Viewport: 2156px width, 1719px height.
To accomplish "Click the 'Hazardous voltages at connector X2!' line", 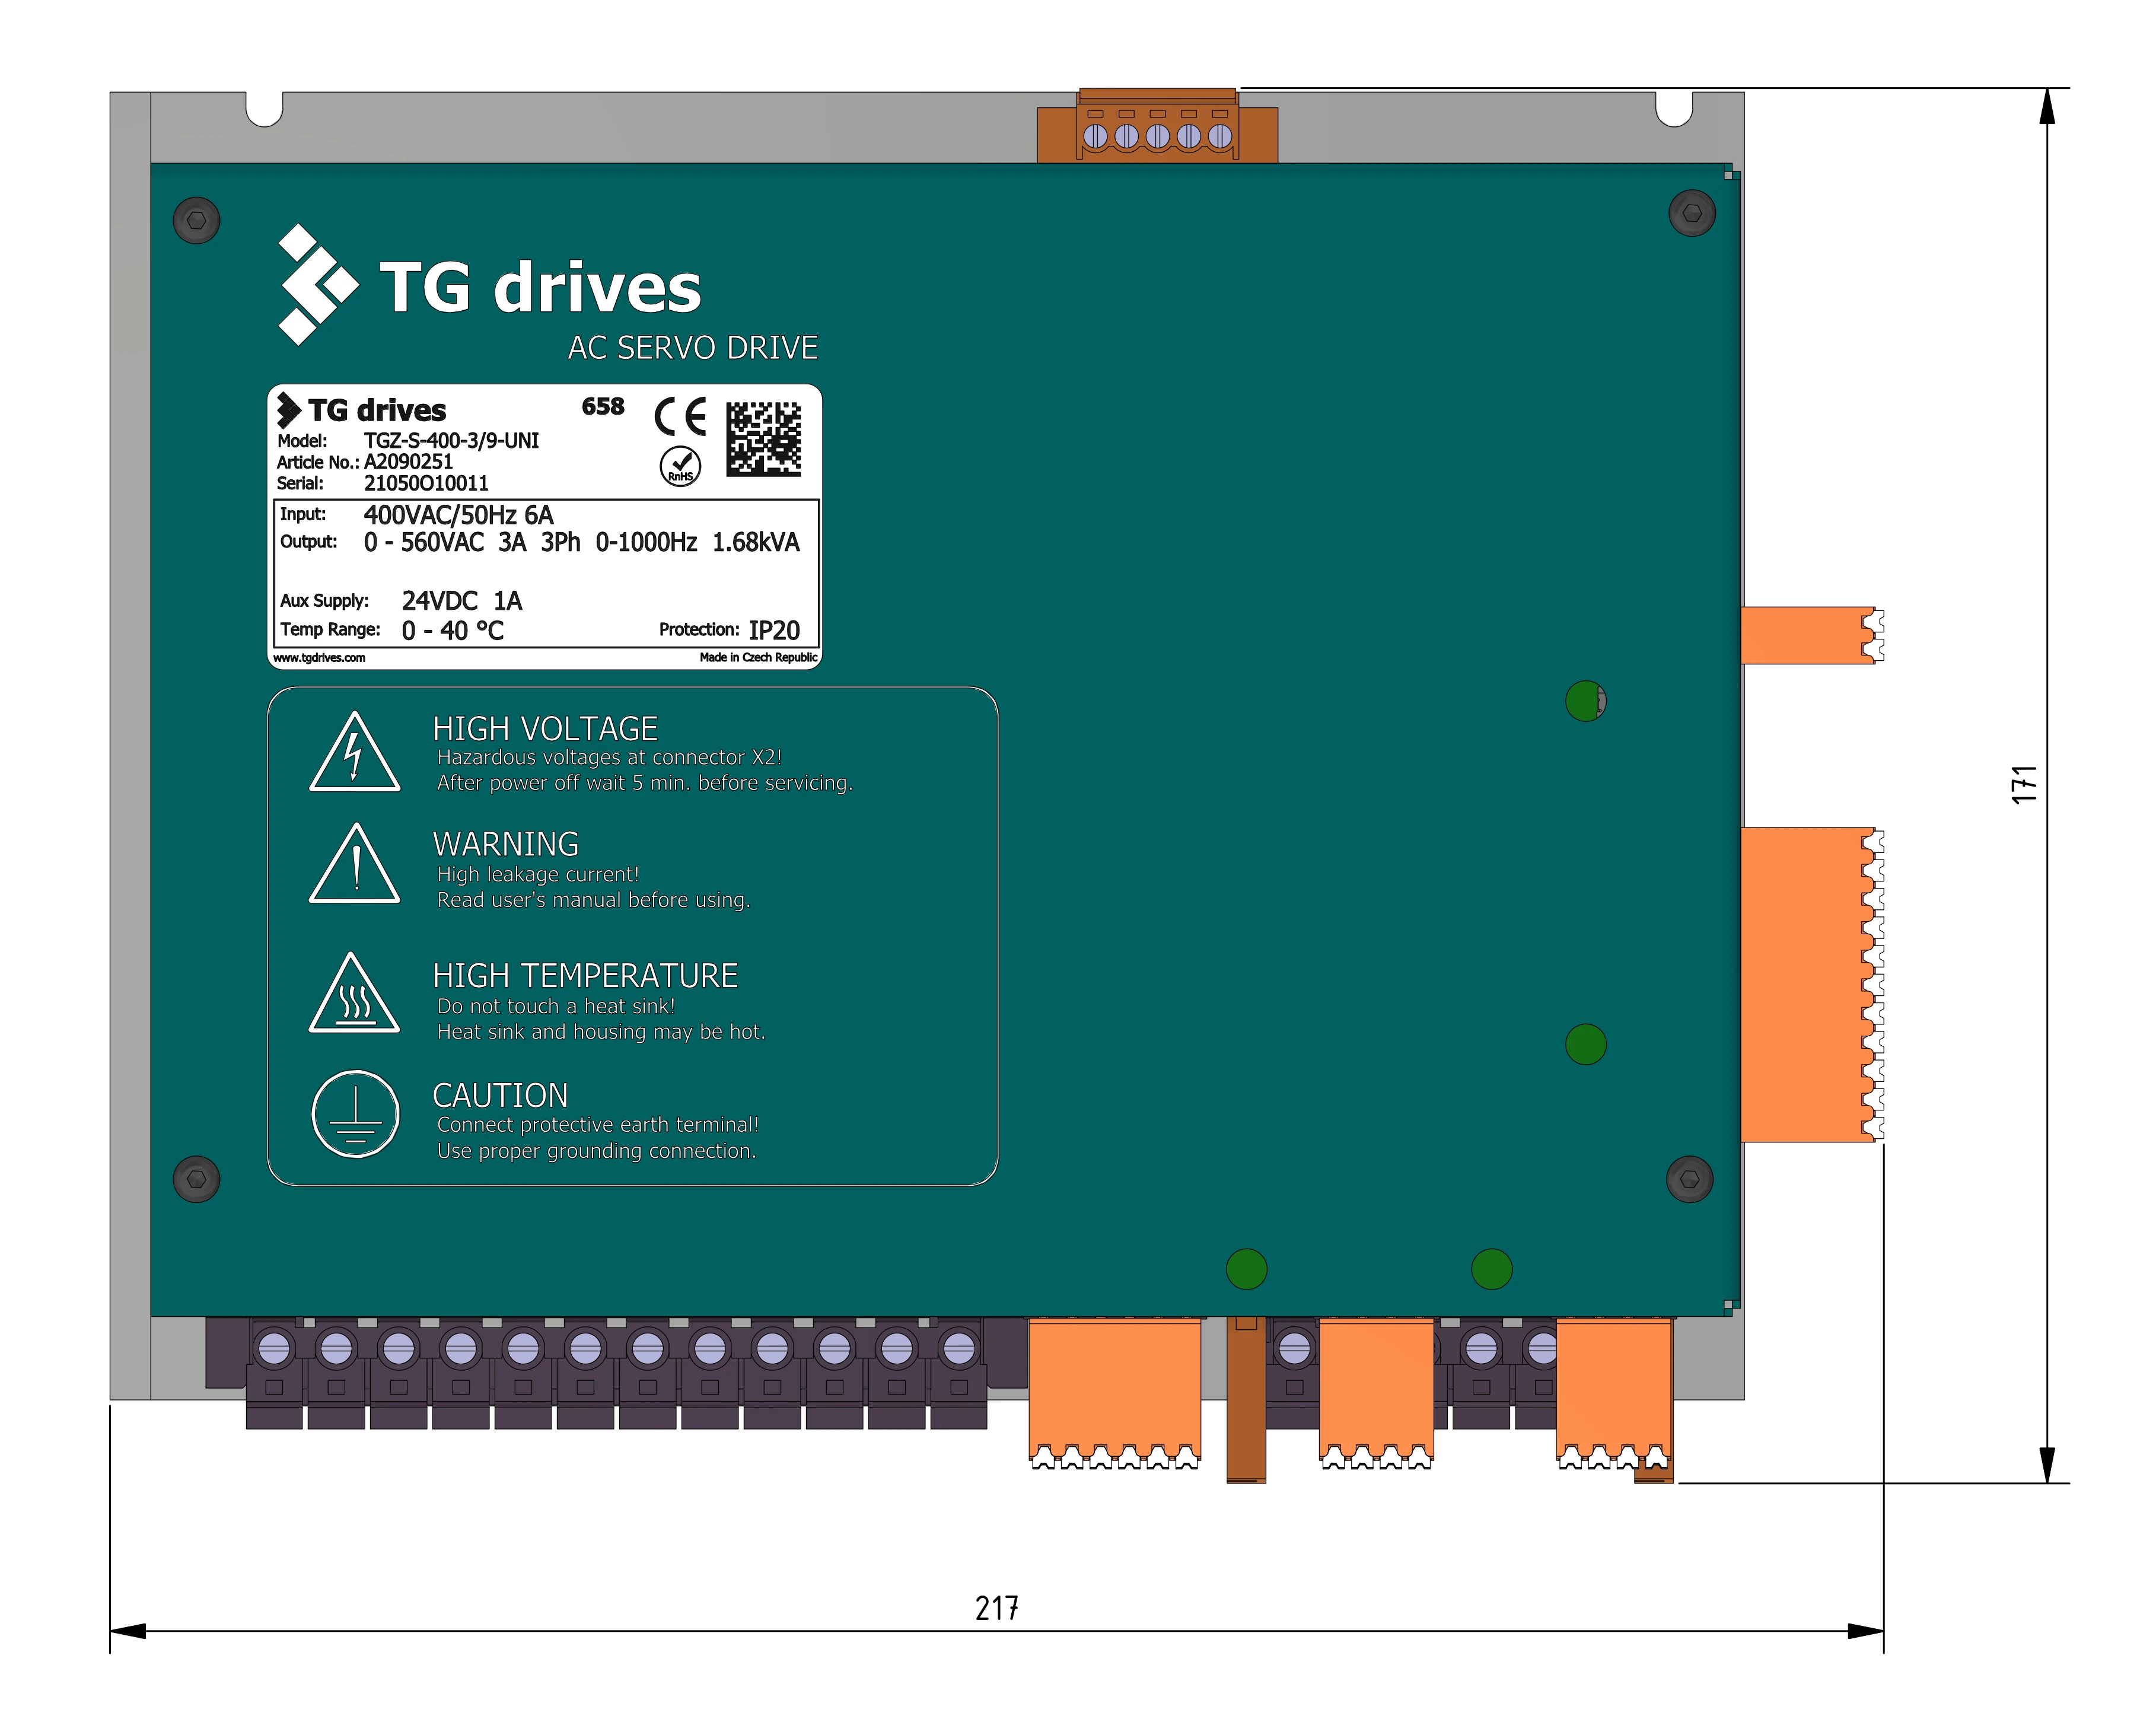I will pos(609,757).
